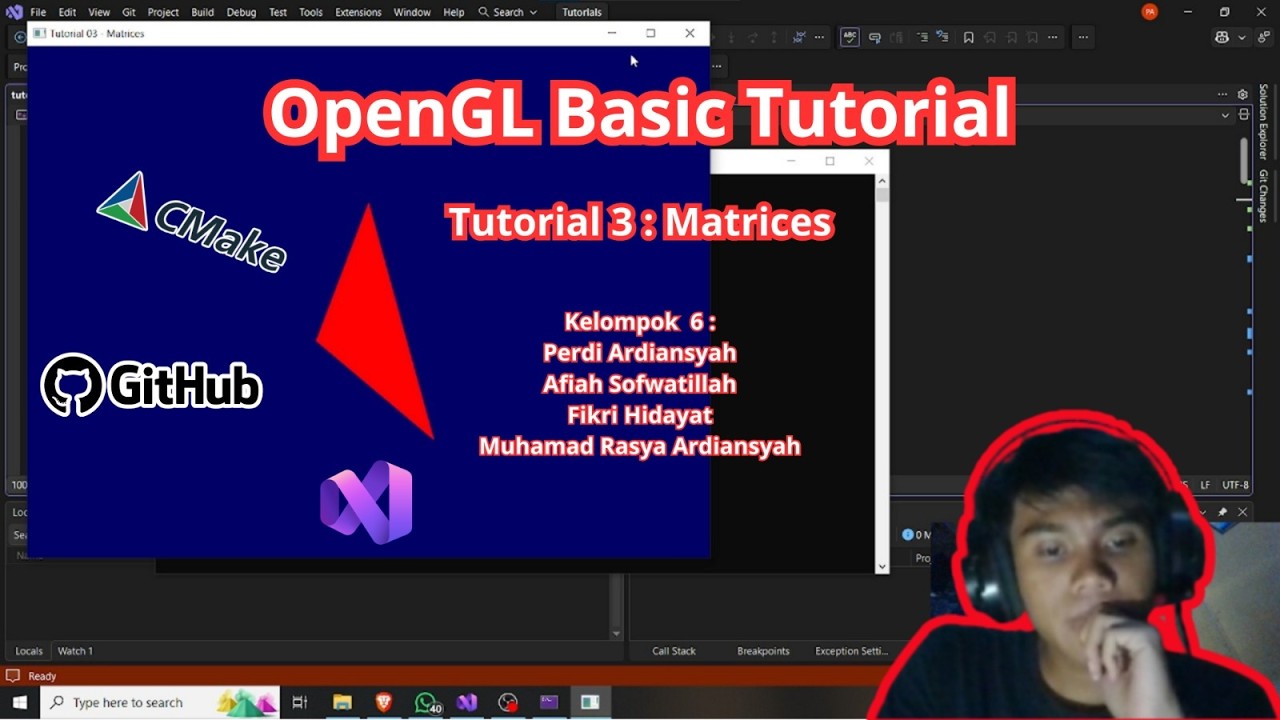The image size is (1280, 720).
Task: Switch to the Breakpoints tab
Action: click(x=763, y=651)
